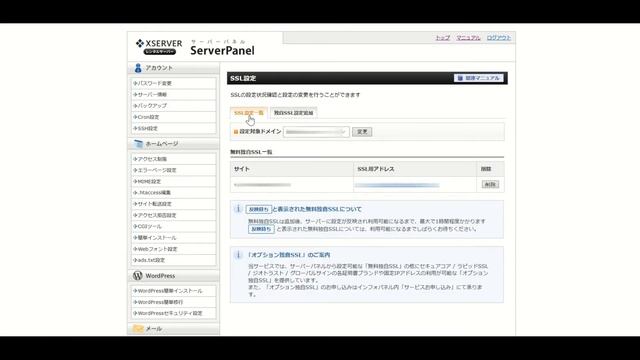Open パスワード変更 in sidebar
Image resolution: width=640 pixels, height=360 pixels.
click(x=173, y=83)
